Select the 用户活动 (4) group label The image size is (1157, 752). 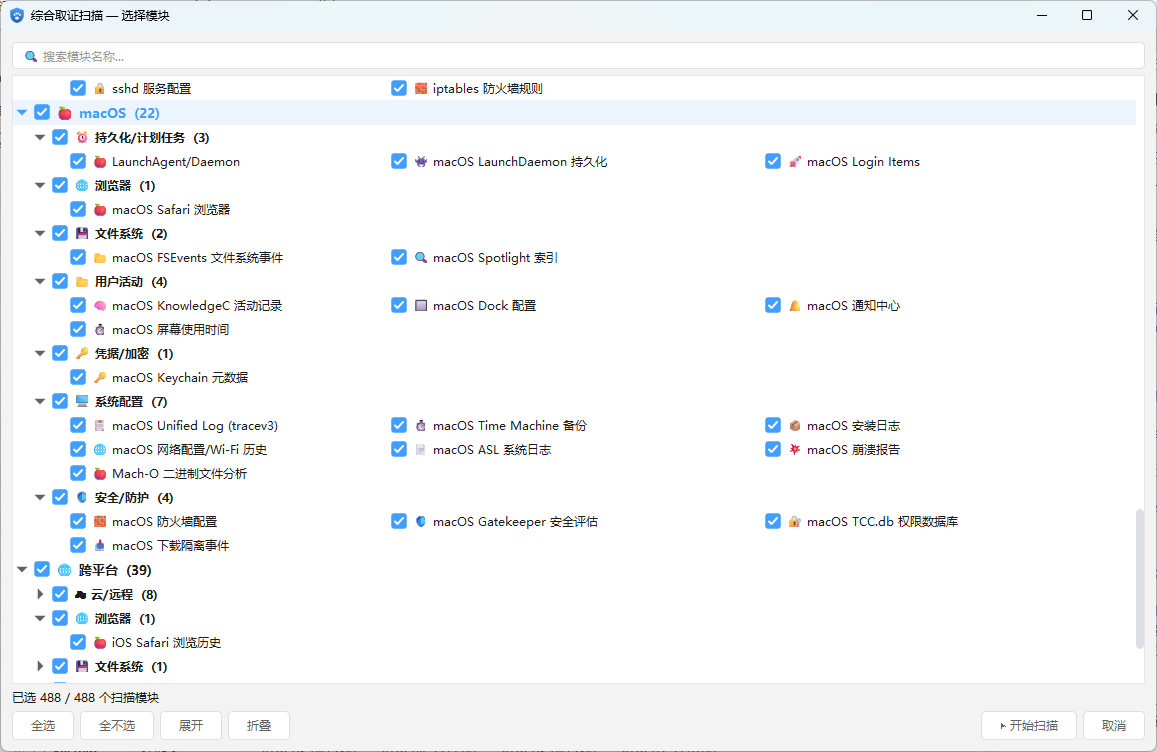tap(131, 282)
